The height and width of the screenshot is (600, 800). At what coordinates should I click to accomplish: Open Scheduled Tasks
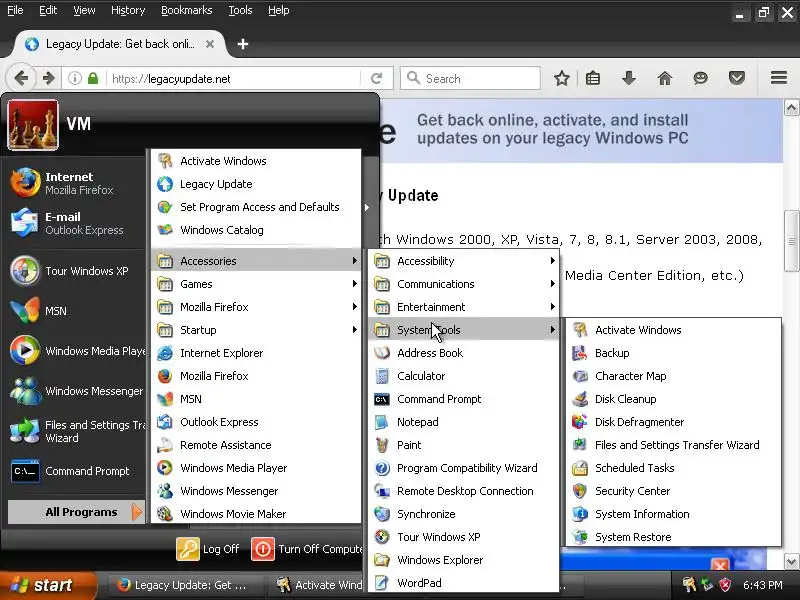tap(673, 468)
